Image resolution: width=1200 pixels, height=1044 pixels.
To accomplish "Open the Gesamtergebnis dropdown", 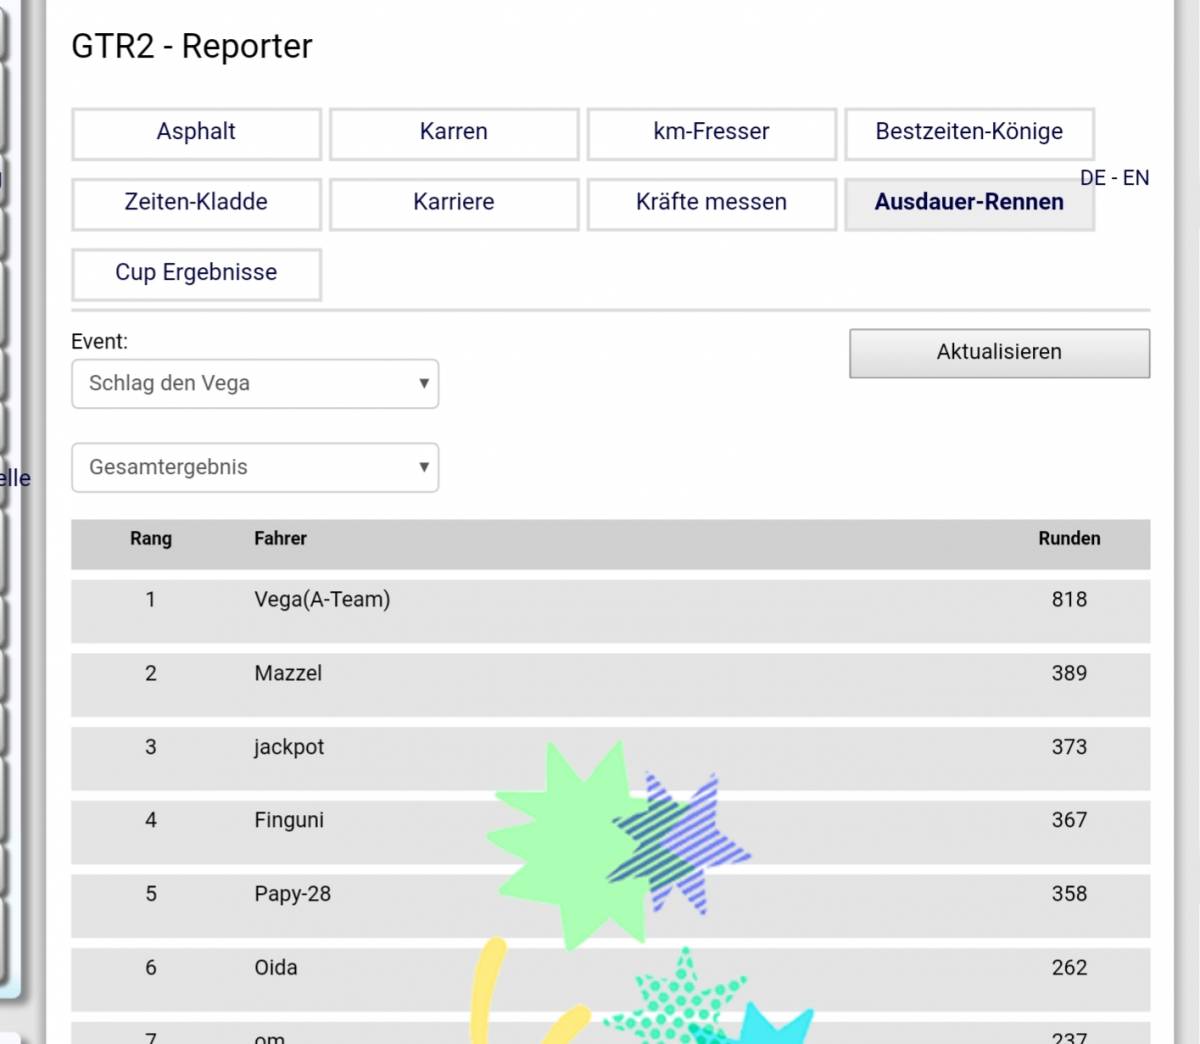I will click(255, 468).
